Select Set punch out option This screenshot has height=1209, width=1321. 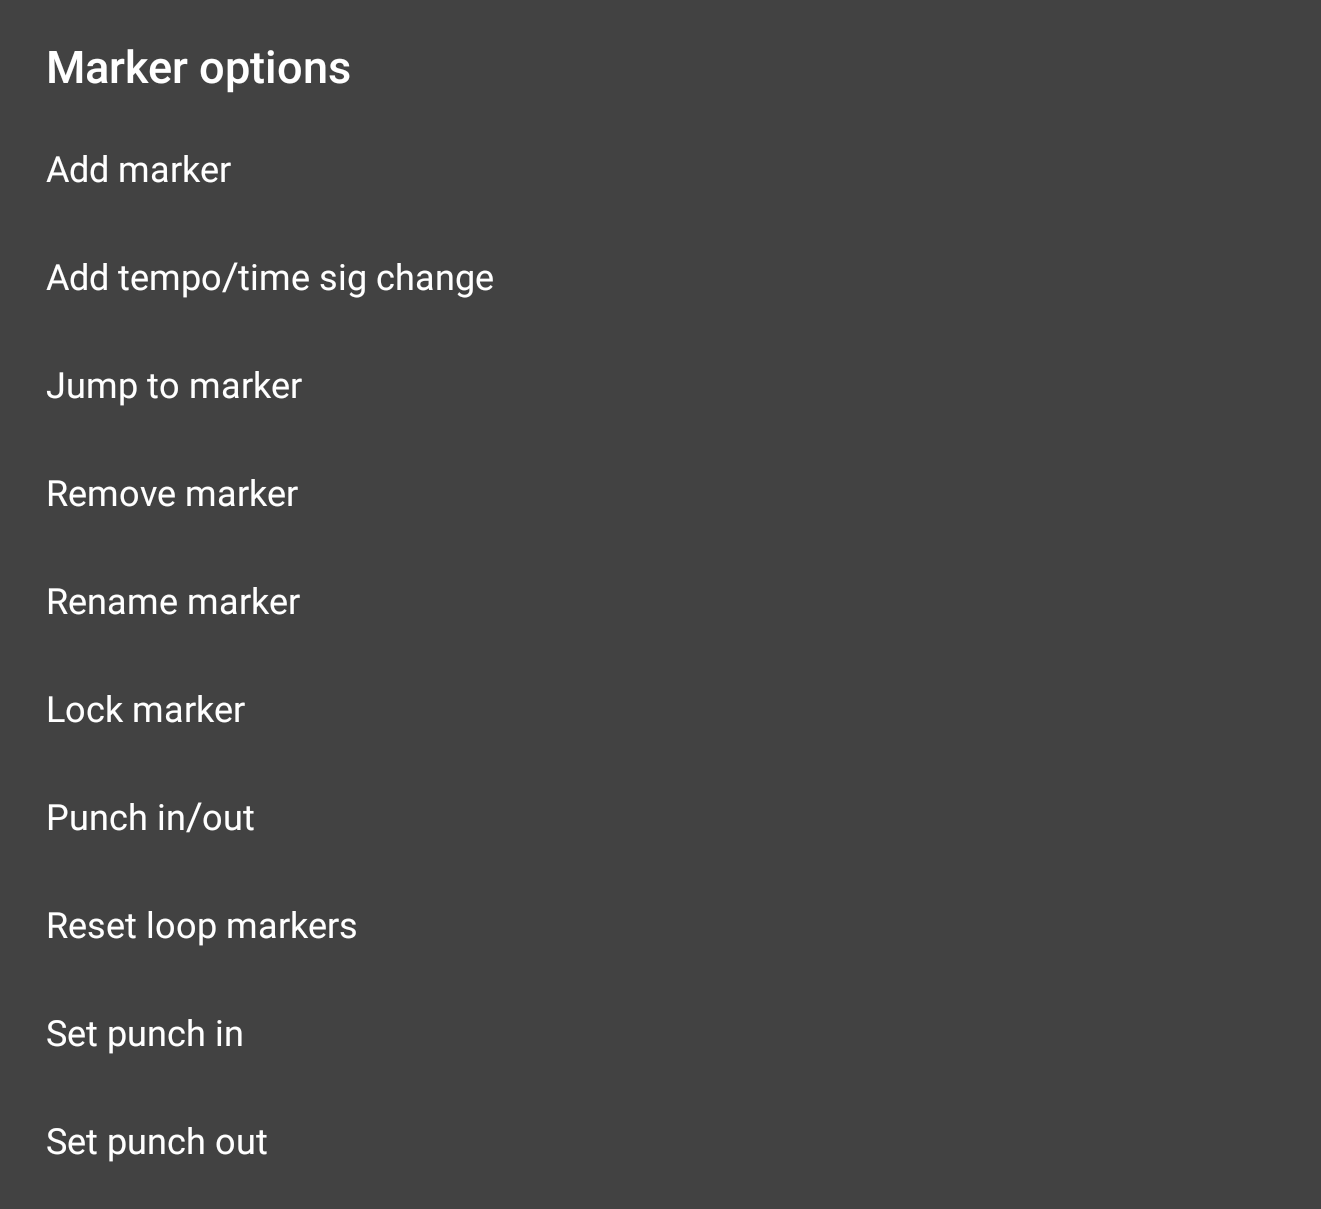pyautogui.click(x=157, y=1142)
